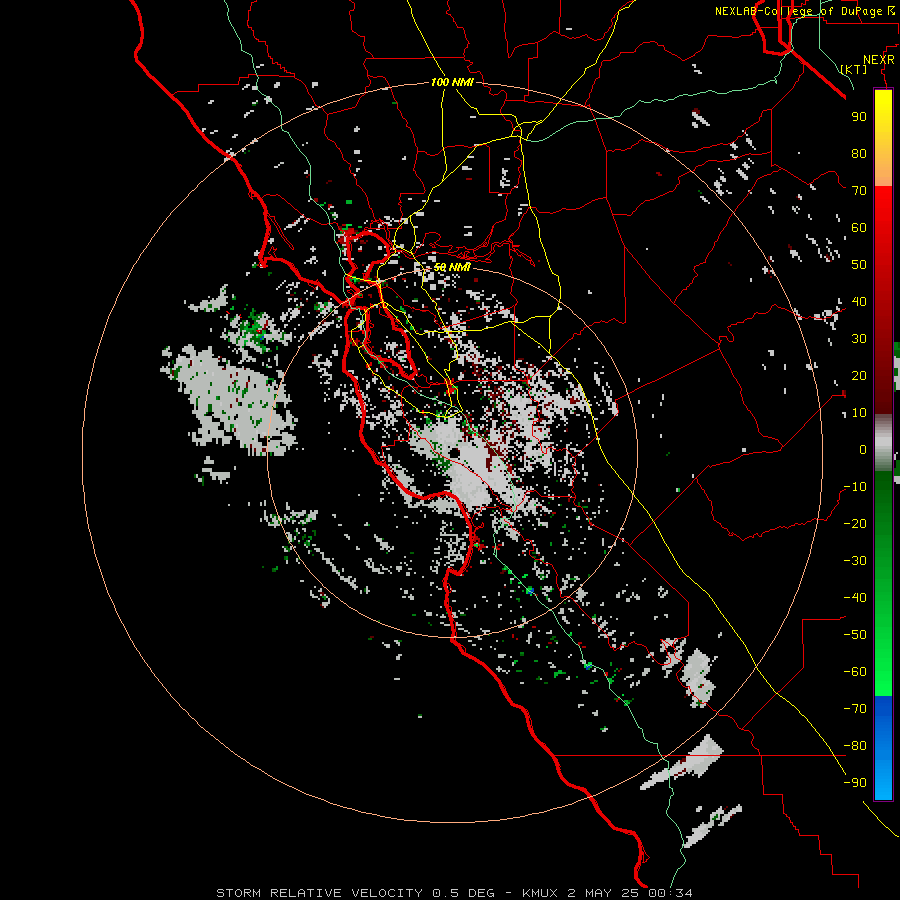The height and width of the screenshot is (900, 900).
Task: Select the 0 value on velocity scale
Action: [x=863, y=450]
